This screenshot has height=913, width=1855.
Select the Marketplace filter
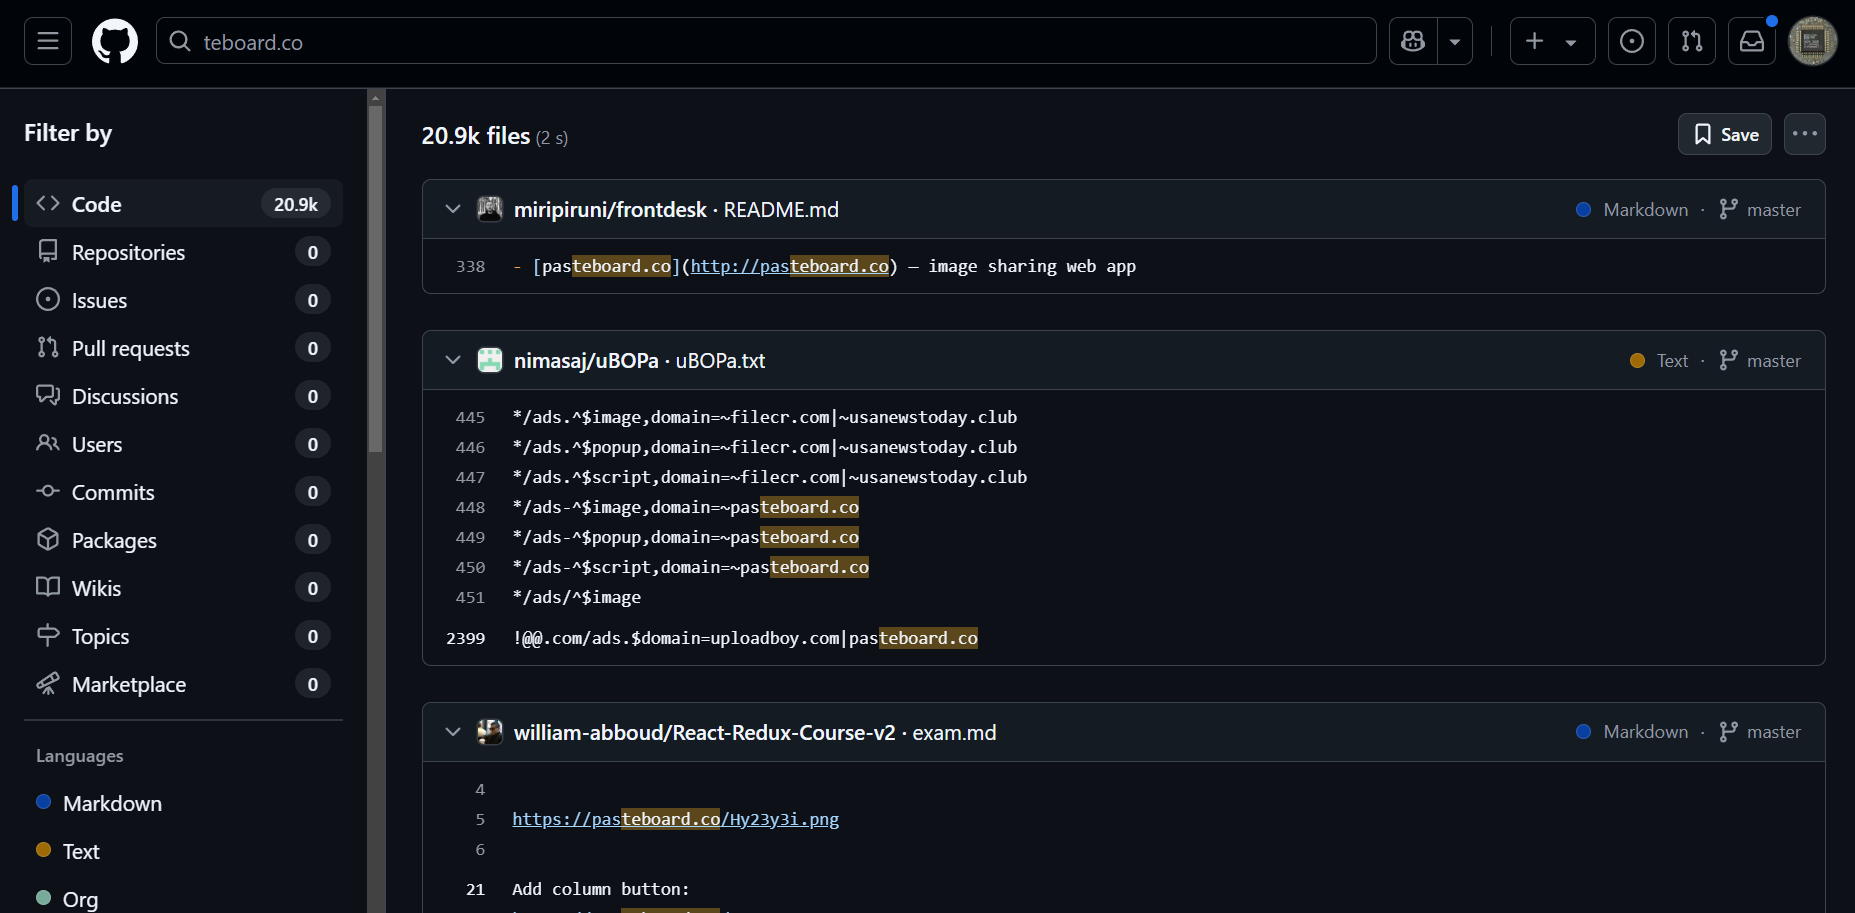183,684
